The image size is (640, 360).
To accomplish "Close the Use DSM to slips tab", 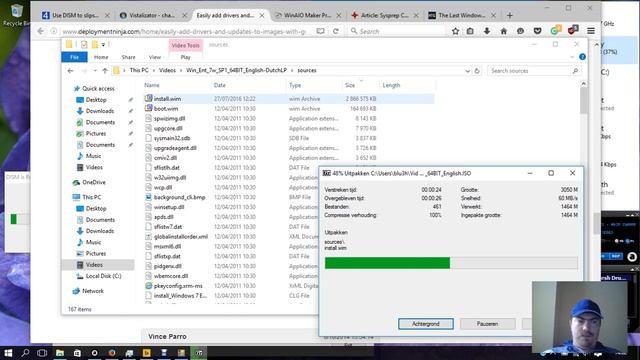I will 107,16.
